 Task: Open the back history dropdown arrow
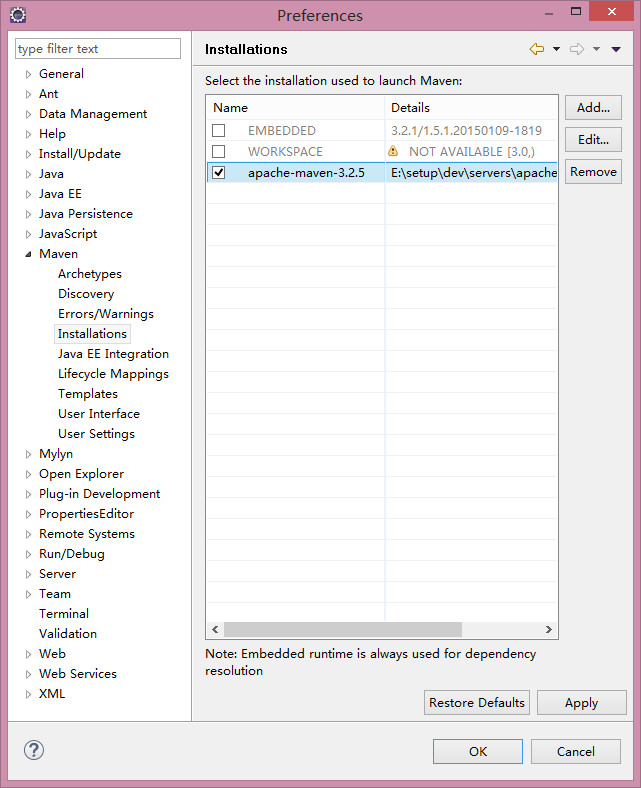pos(556,49)
